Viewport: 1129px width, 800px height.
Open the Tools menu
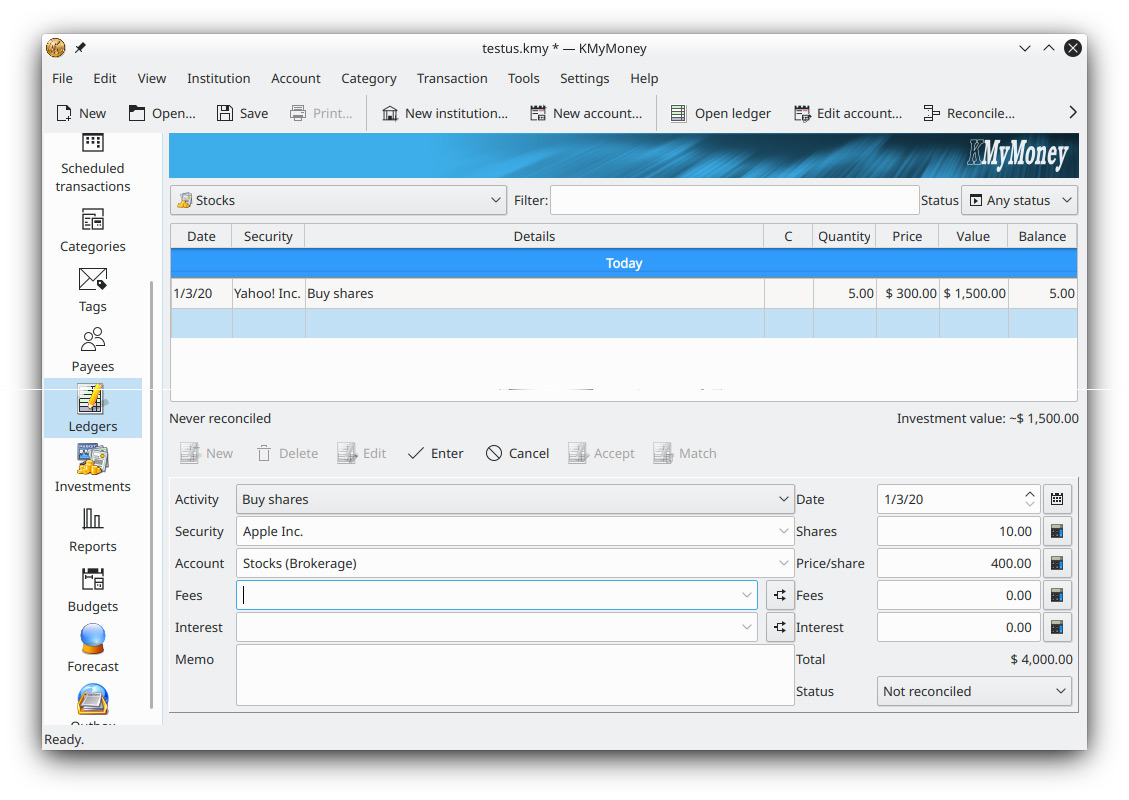pos(523,78)
